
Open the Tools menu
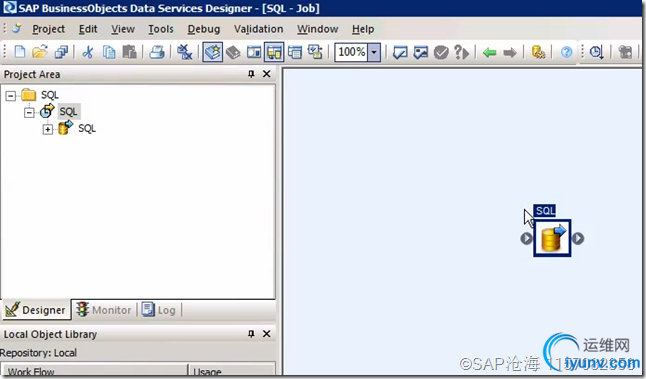tap(161, 29)
